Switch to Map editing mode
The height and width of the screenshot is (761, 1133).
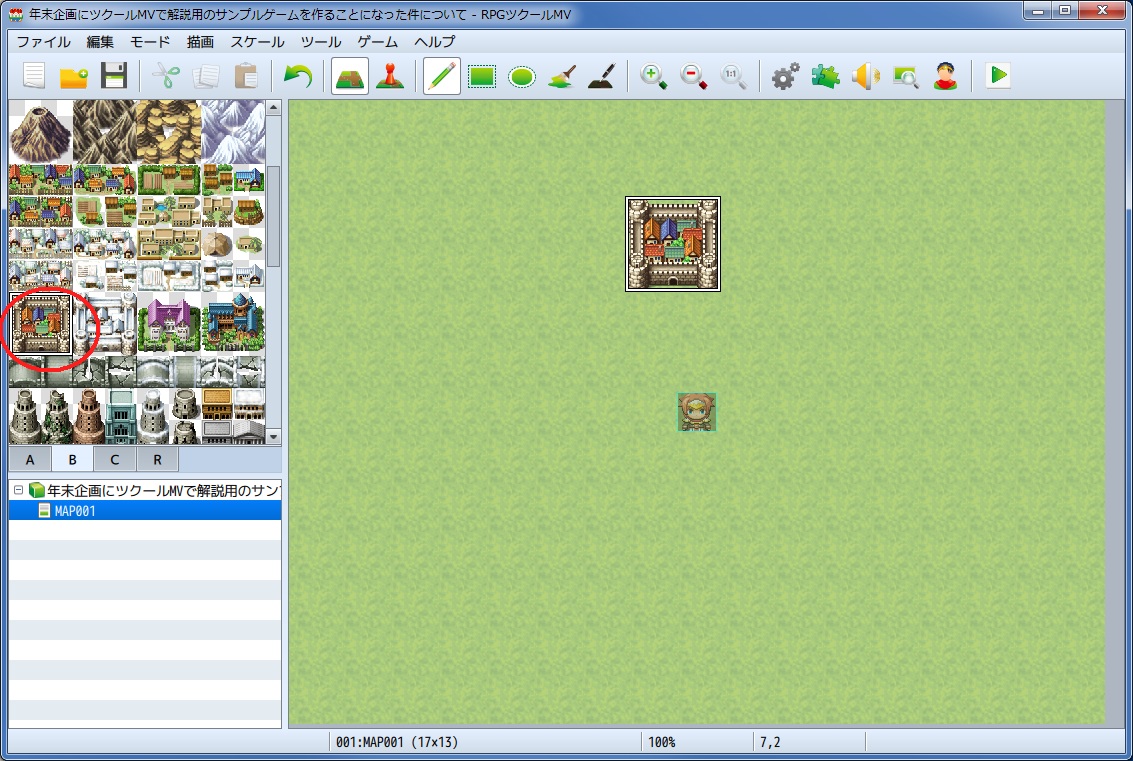click(x=350, y=77)
